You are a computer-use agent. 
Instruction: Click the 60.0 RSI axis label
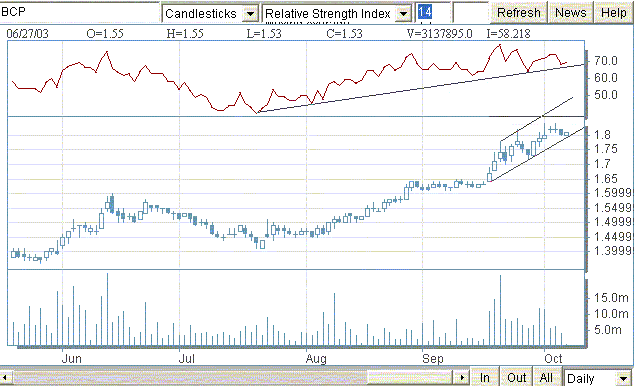pos(606,77)
